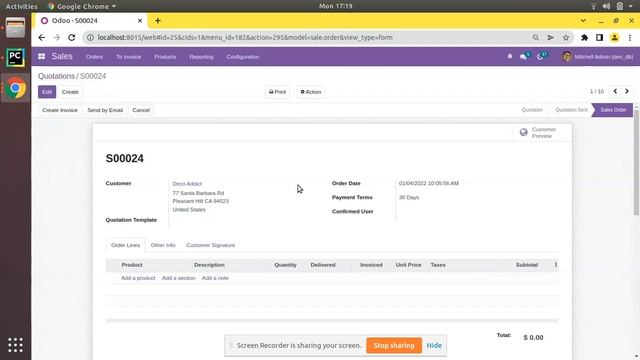Switch to the Order Lines tab
Viewport: 640px width, 360px height.
[125, 245]
